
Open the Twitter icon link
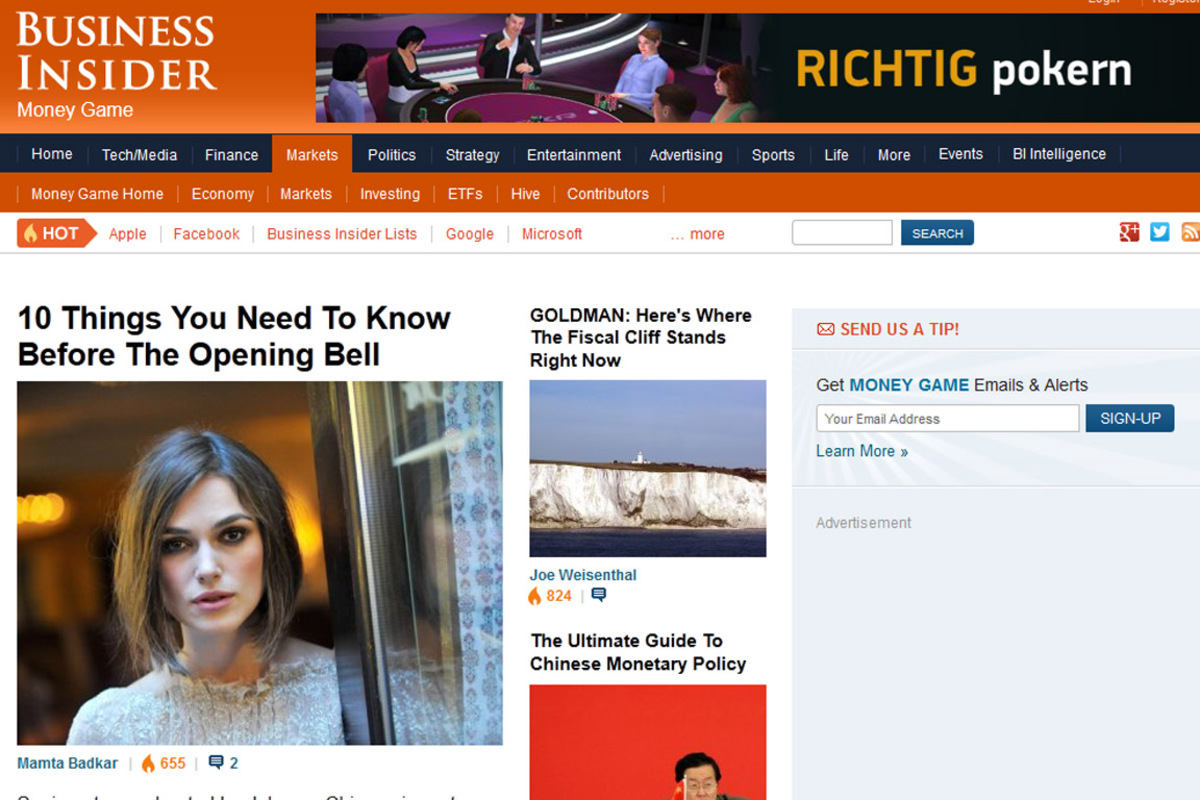(1160, 233)
